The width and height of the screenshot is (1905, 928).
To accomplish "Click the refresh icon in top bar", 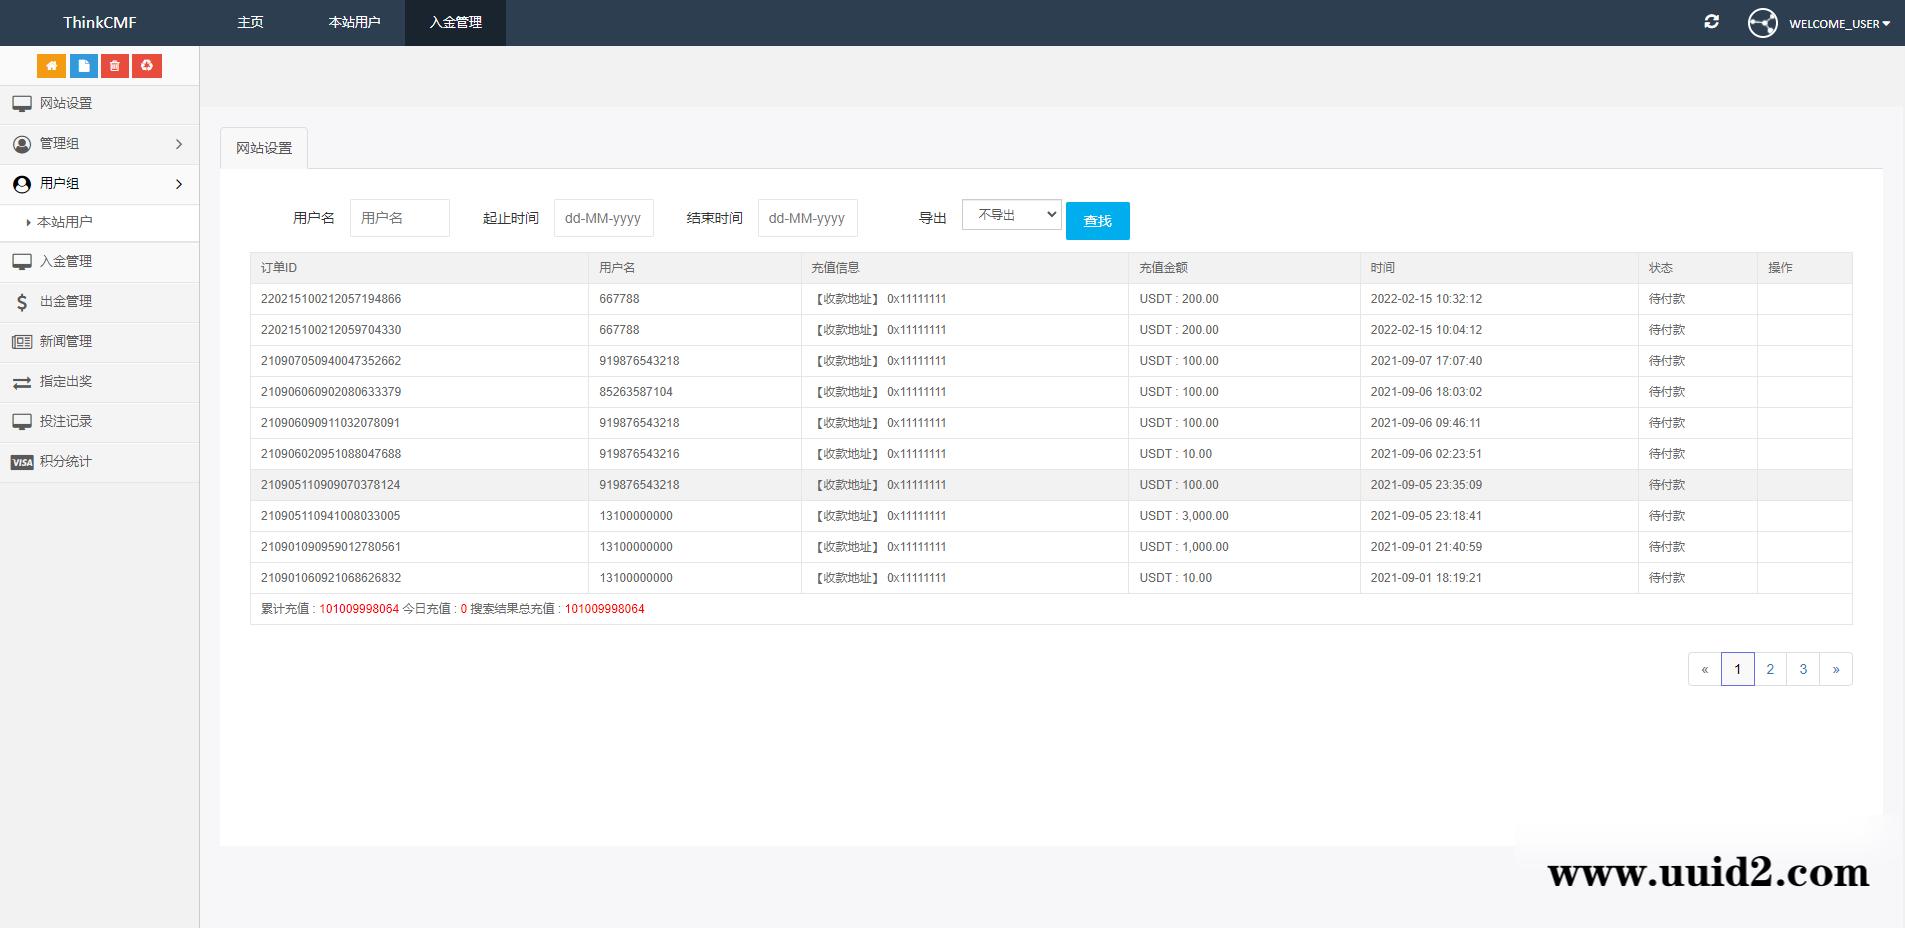I will [1711, 22].
